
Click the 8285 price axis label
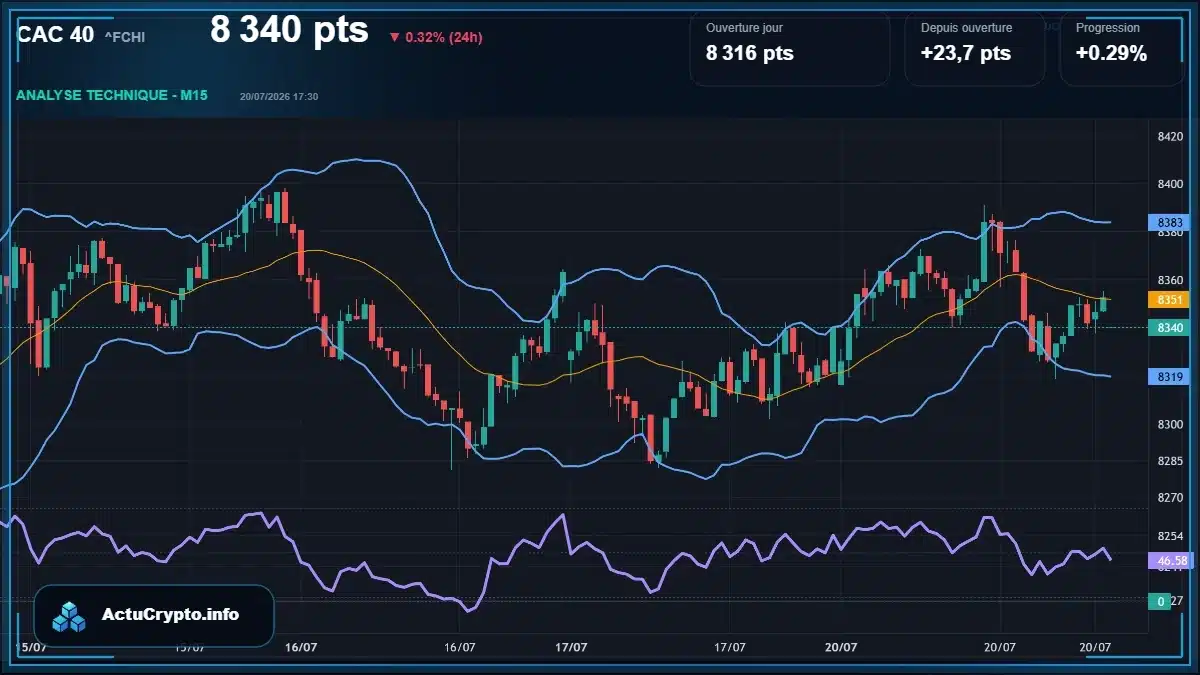click(1170, 461)
